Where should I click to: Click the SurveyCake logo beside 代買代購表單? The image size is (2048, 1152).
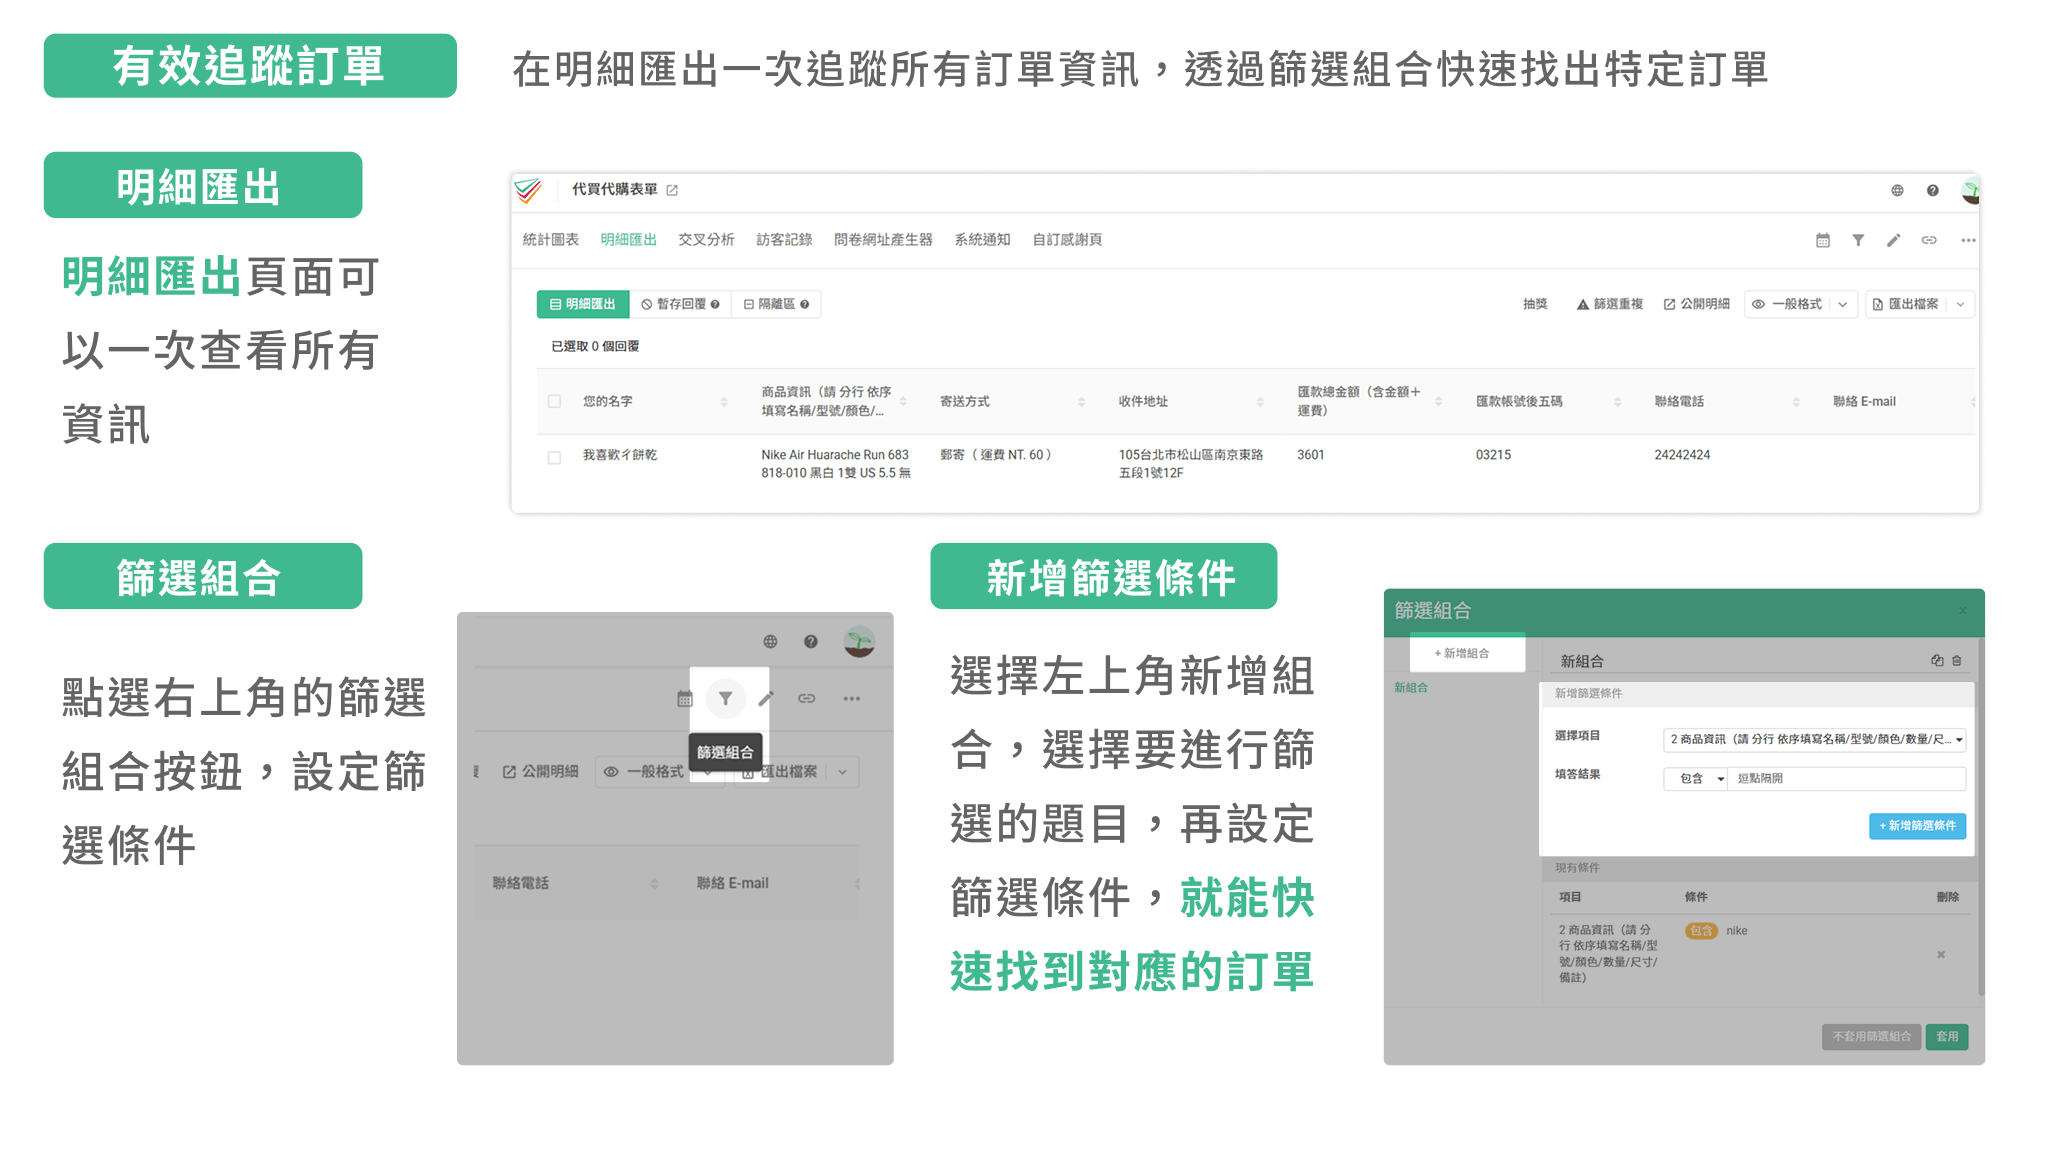(x=528, y=190)
